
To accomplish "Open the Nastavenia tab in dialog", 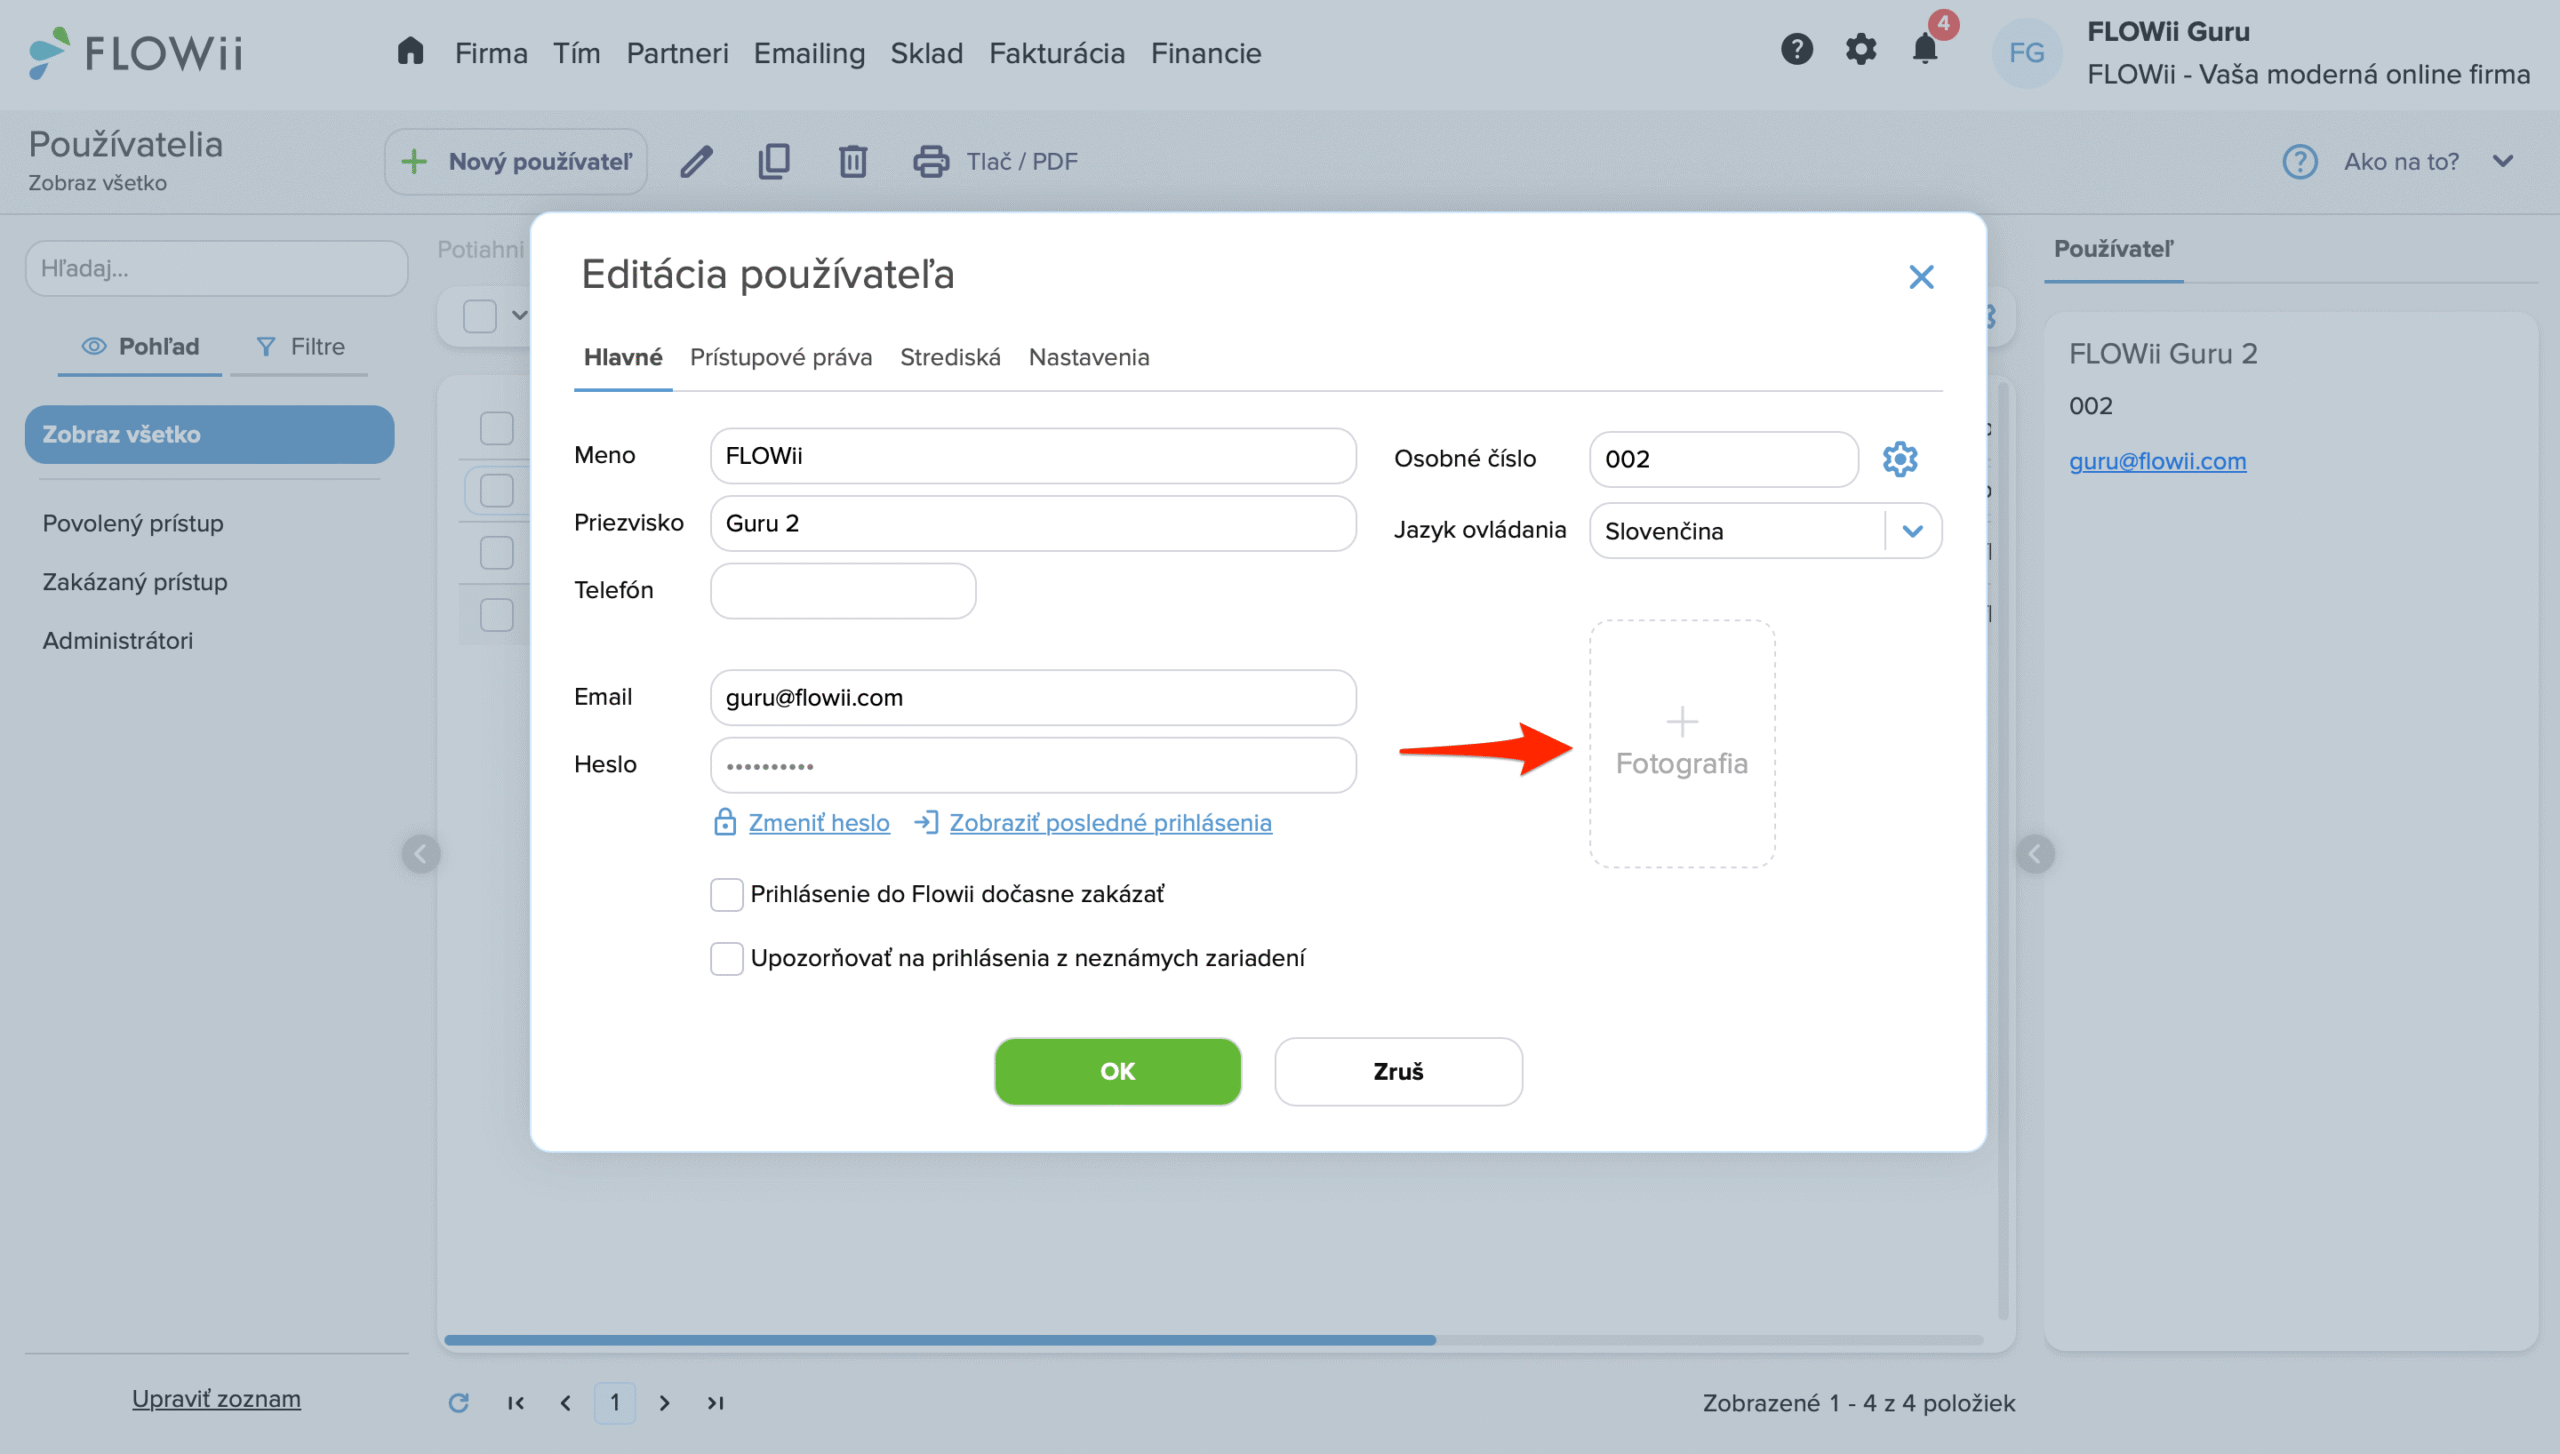I will pyautogui.click(x=1088, y=357).
